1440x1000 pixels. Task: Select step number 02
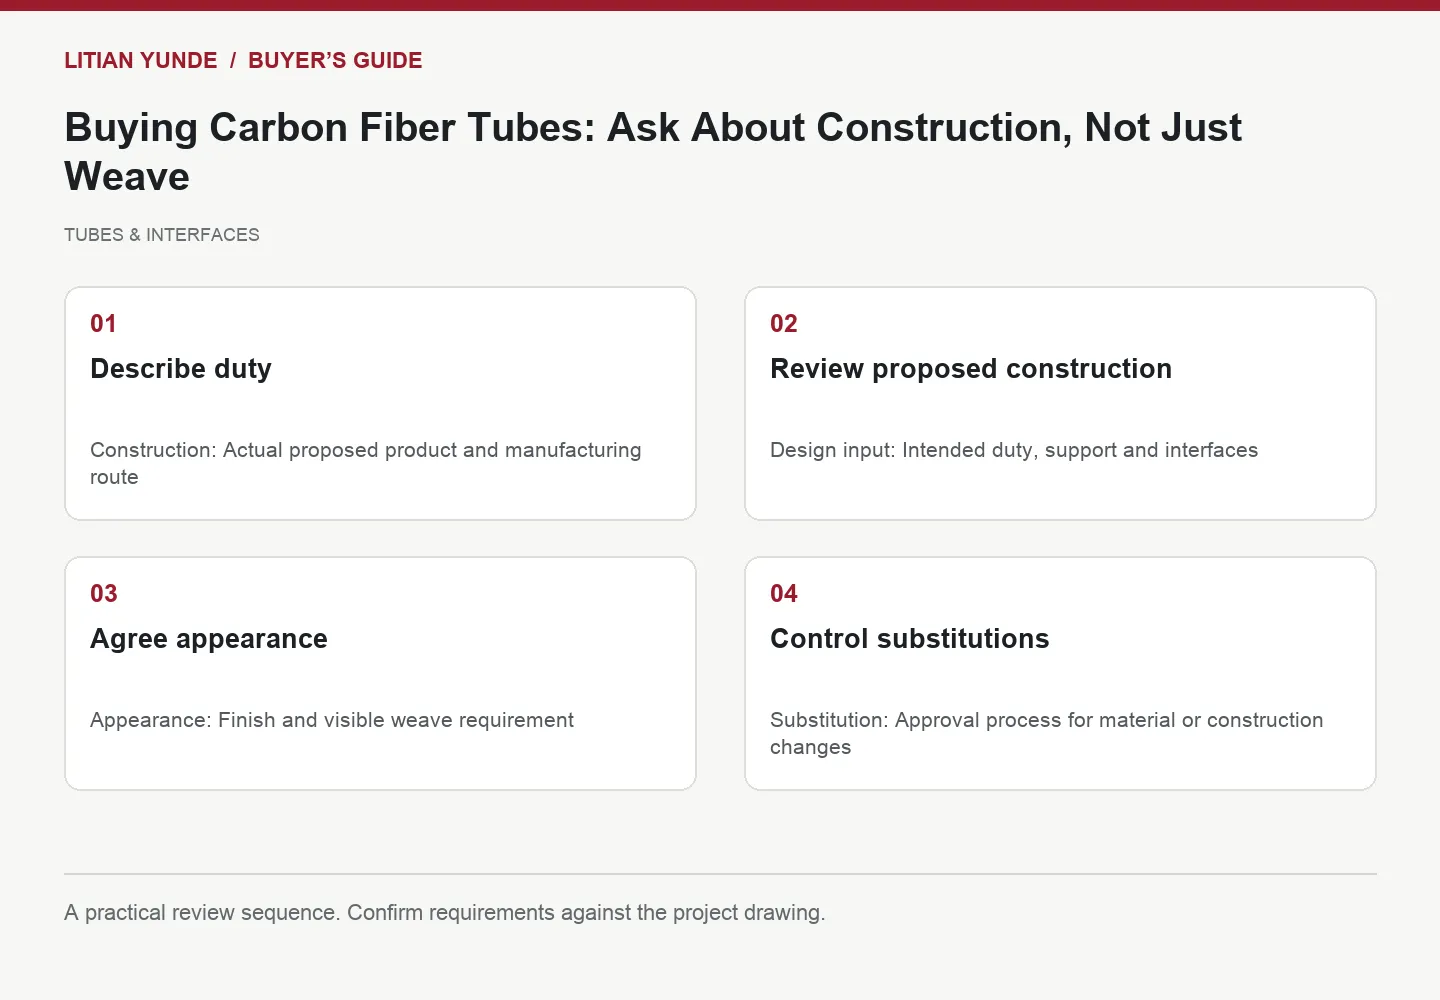coord(784,324)
